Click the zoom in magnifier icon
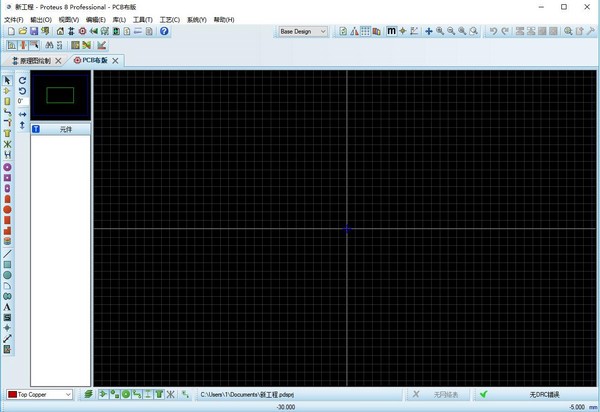The width and height of the screenshot is (600, 412). pyautogui.click(x=440, y=31)
